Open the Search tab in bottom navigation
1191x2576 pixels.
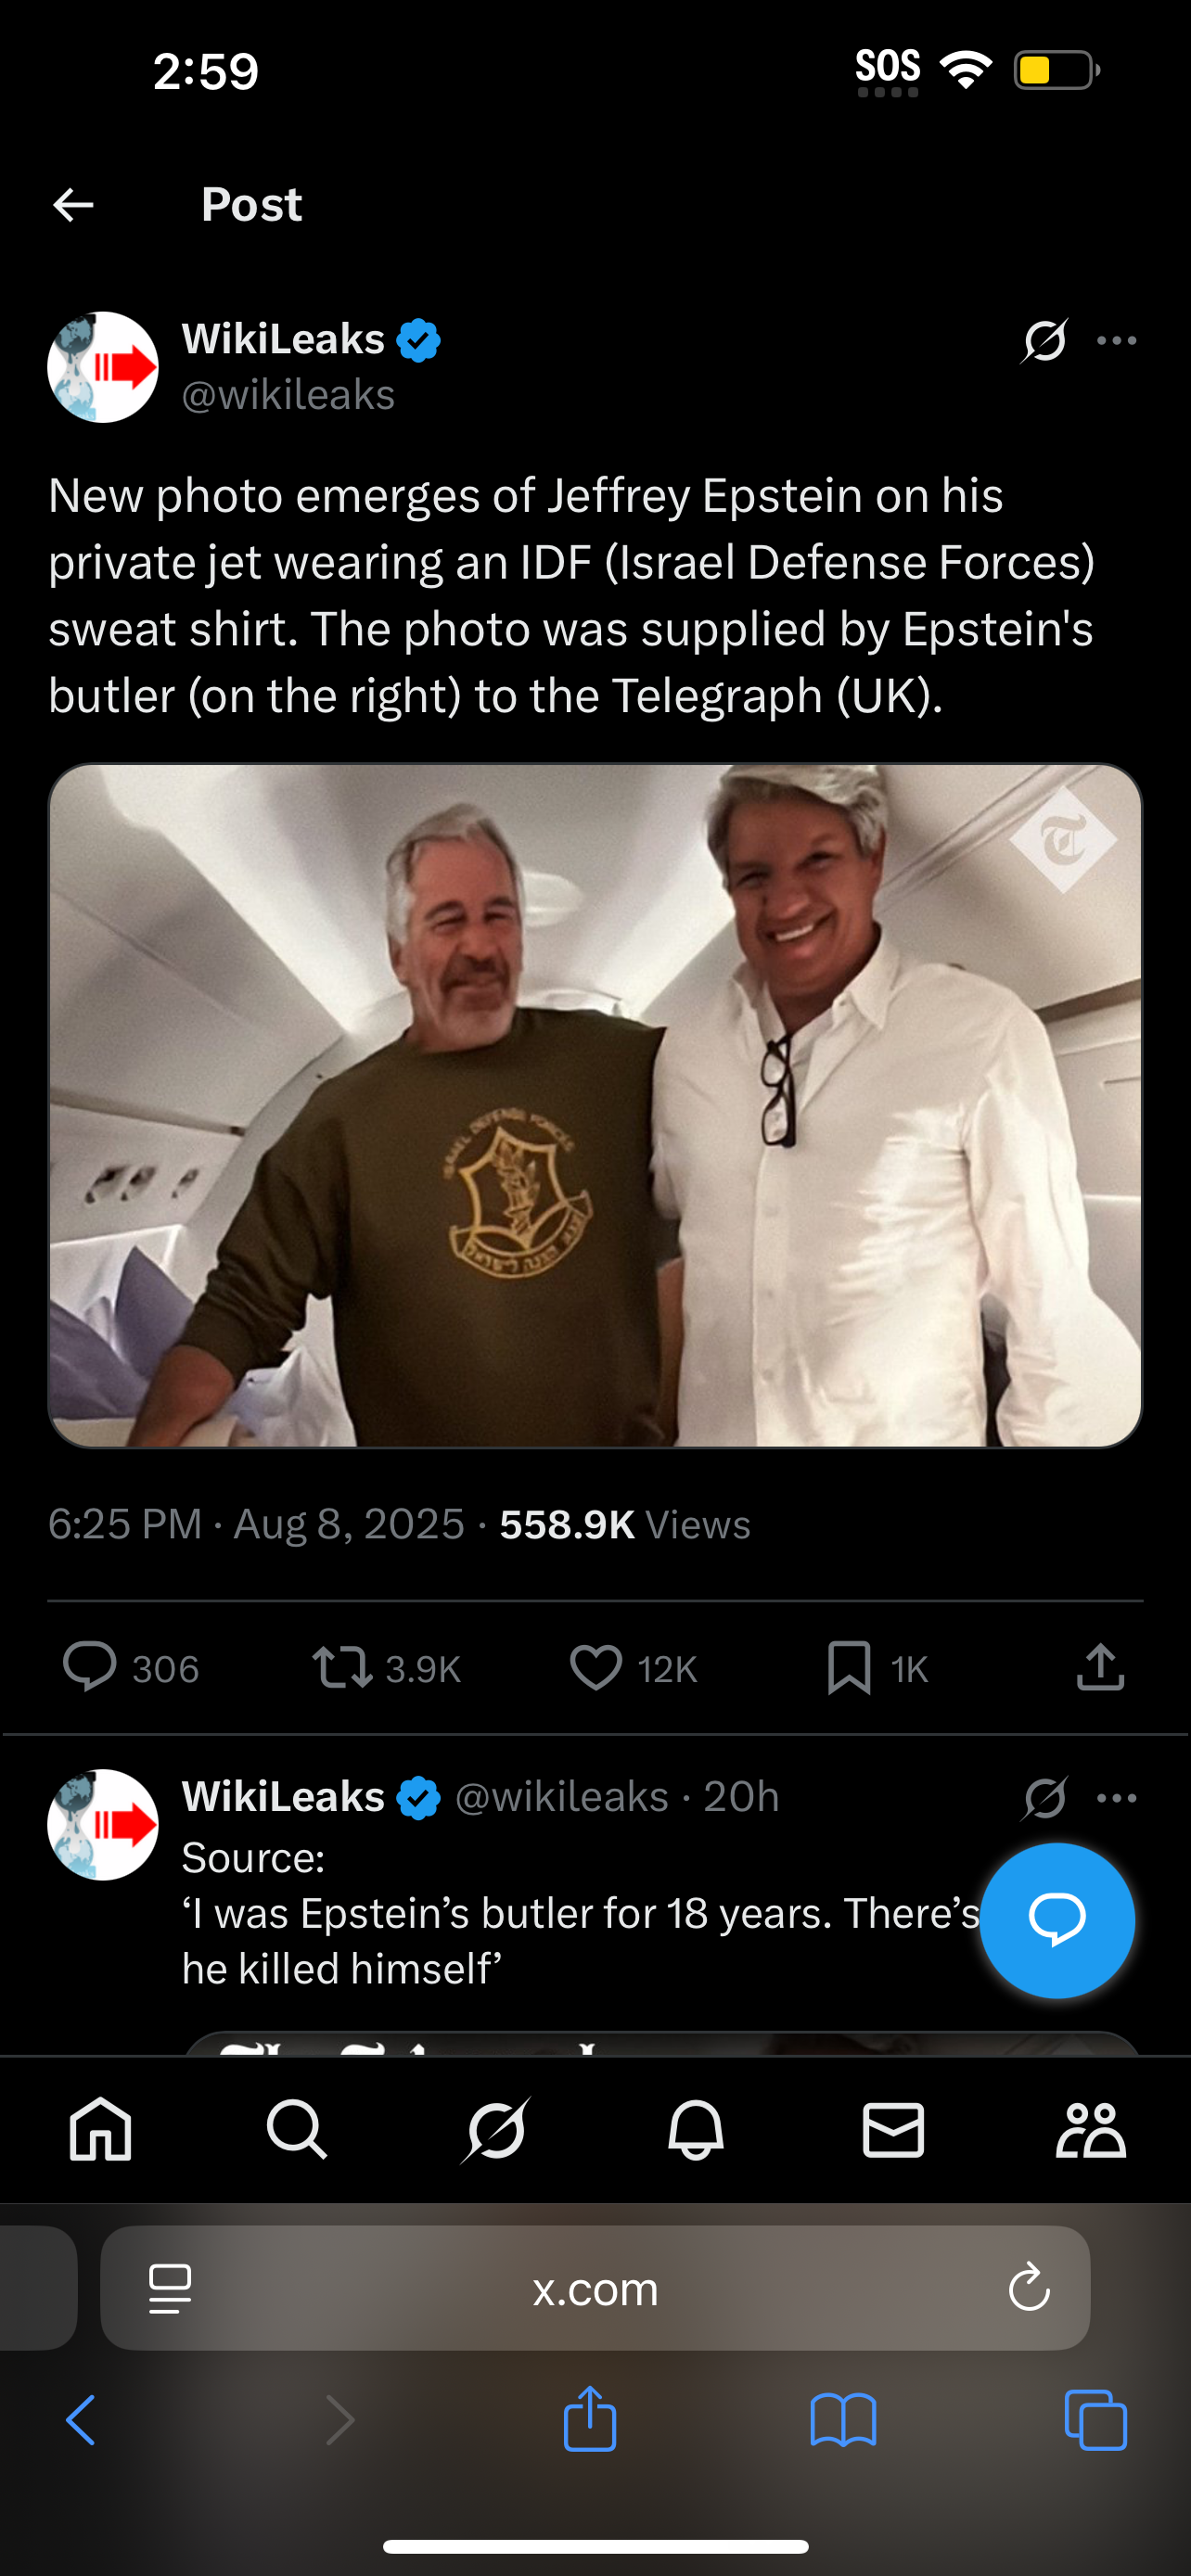(297, 2128)
